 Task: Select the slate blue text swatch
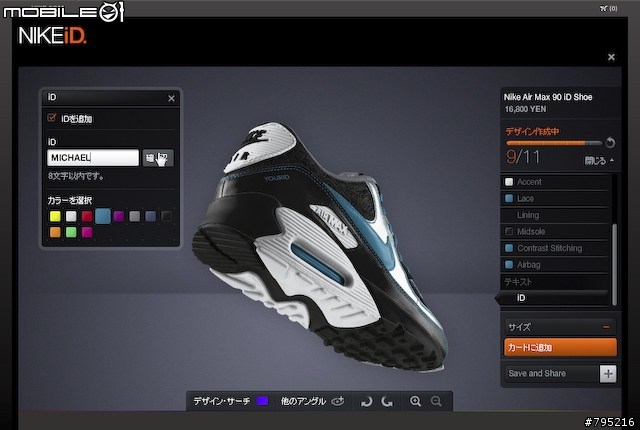tap(151, 216)
